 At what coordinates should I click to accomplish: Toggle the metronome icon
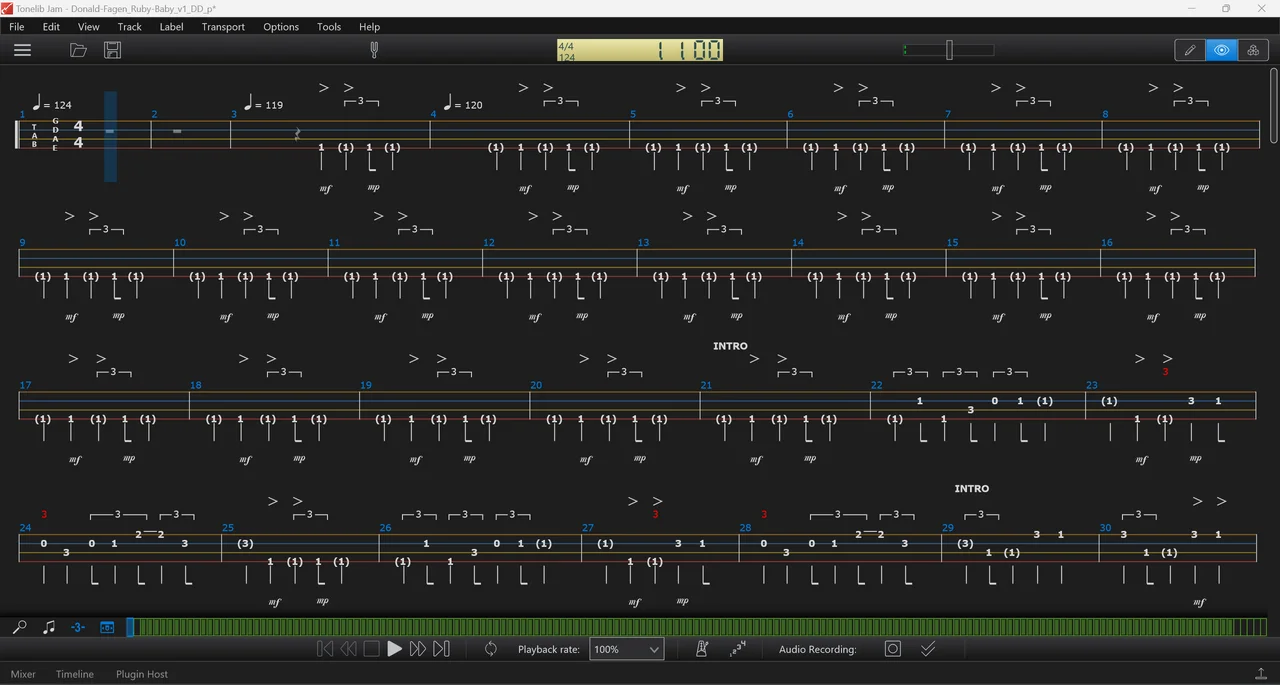(x=702, y=649)
